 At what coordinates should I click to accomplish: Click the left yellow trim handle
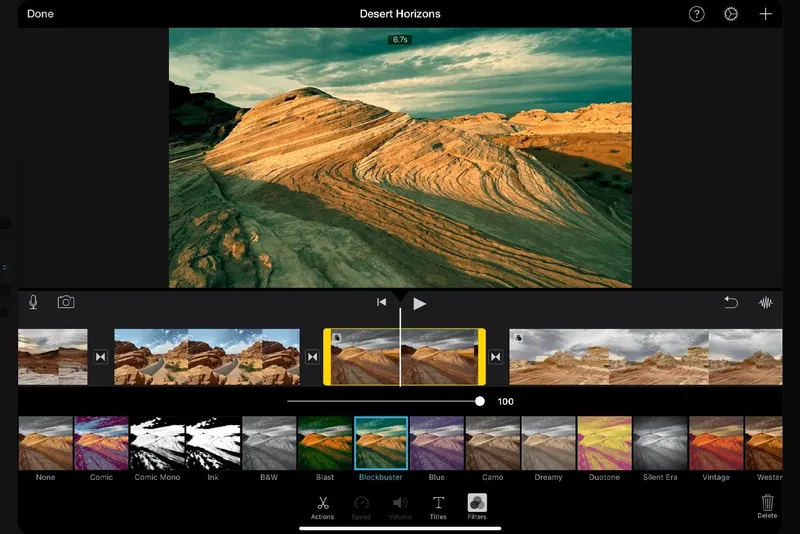pos(327,357)
